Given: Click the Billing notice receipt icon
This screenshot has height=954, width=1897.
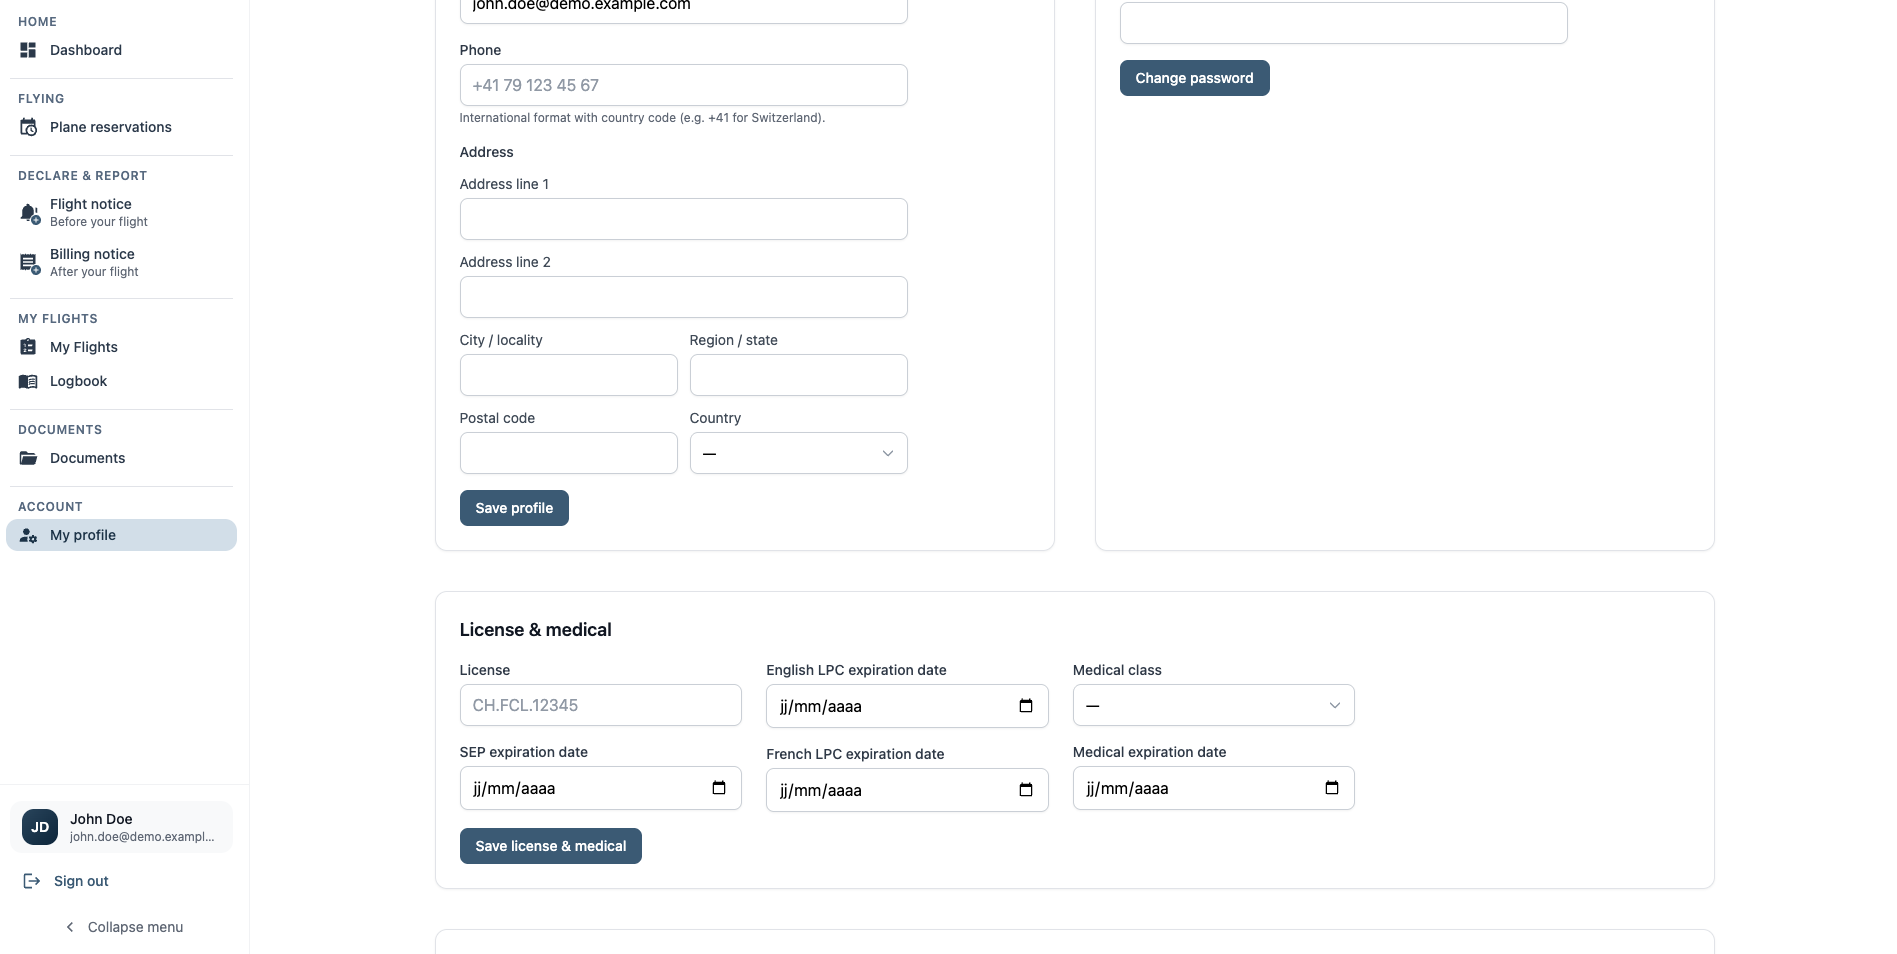Looking at the screenshot, I should pos(29,263).
